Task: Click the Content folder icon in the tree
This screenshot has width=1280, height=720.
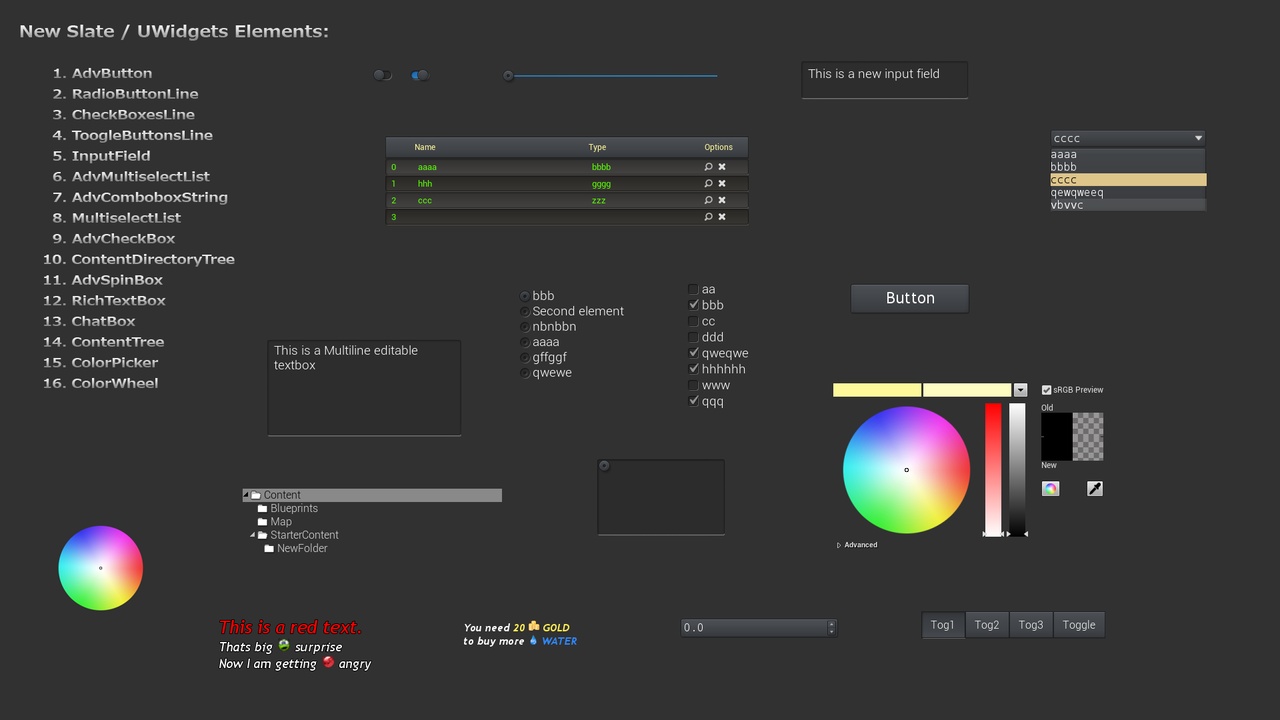Action: (256, 495)
